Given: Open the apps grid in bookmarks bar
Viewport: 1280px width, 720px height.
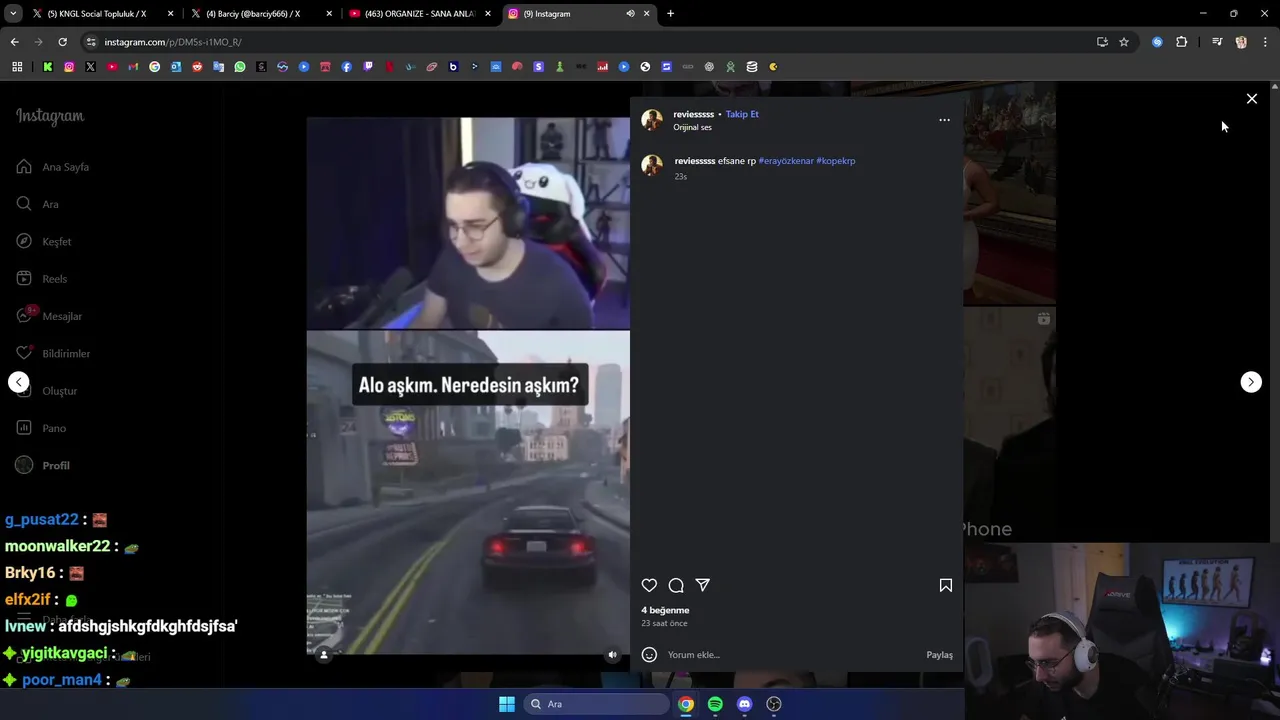Looking at the screenshot, I should pos(17,67).
